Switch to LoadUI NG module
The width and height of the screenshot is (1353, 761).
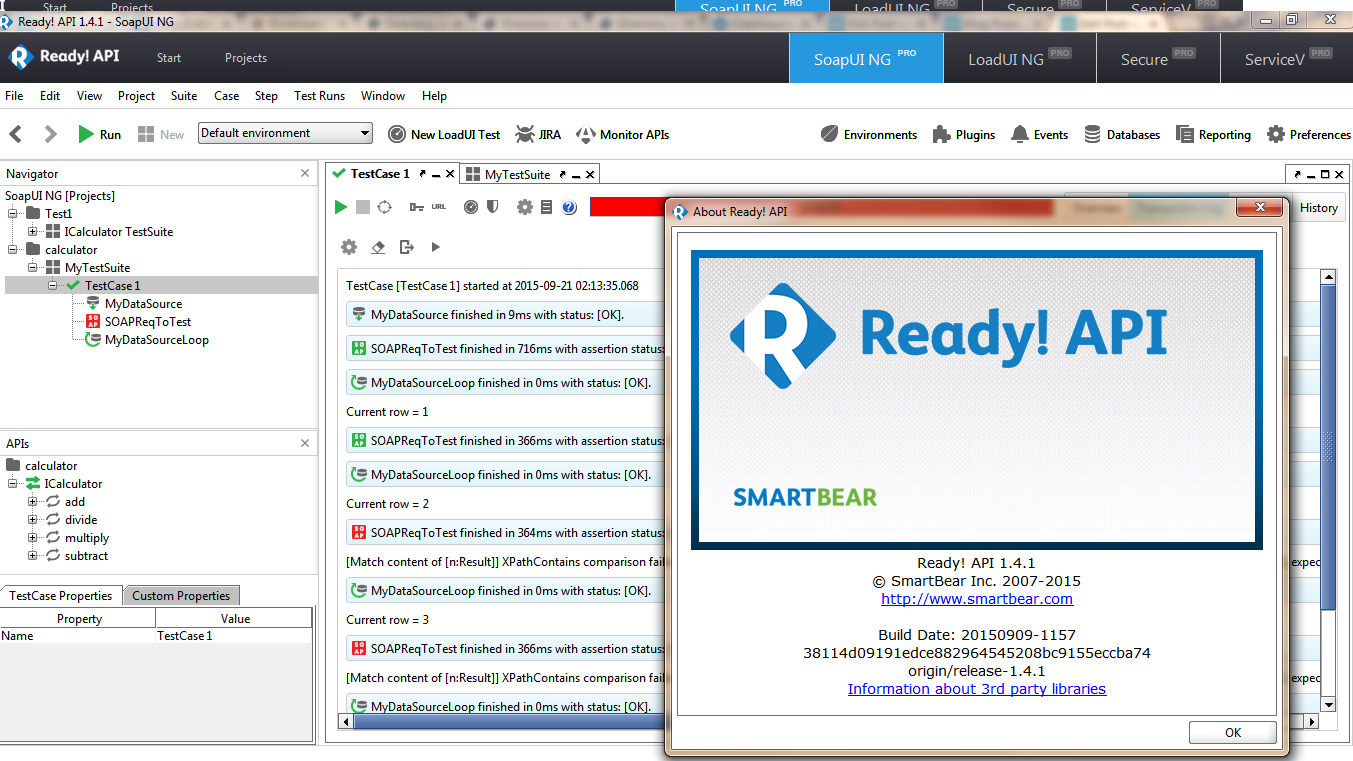[1019, 58]
